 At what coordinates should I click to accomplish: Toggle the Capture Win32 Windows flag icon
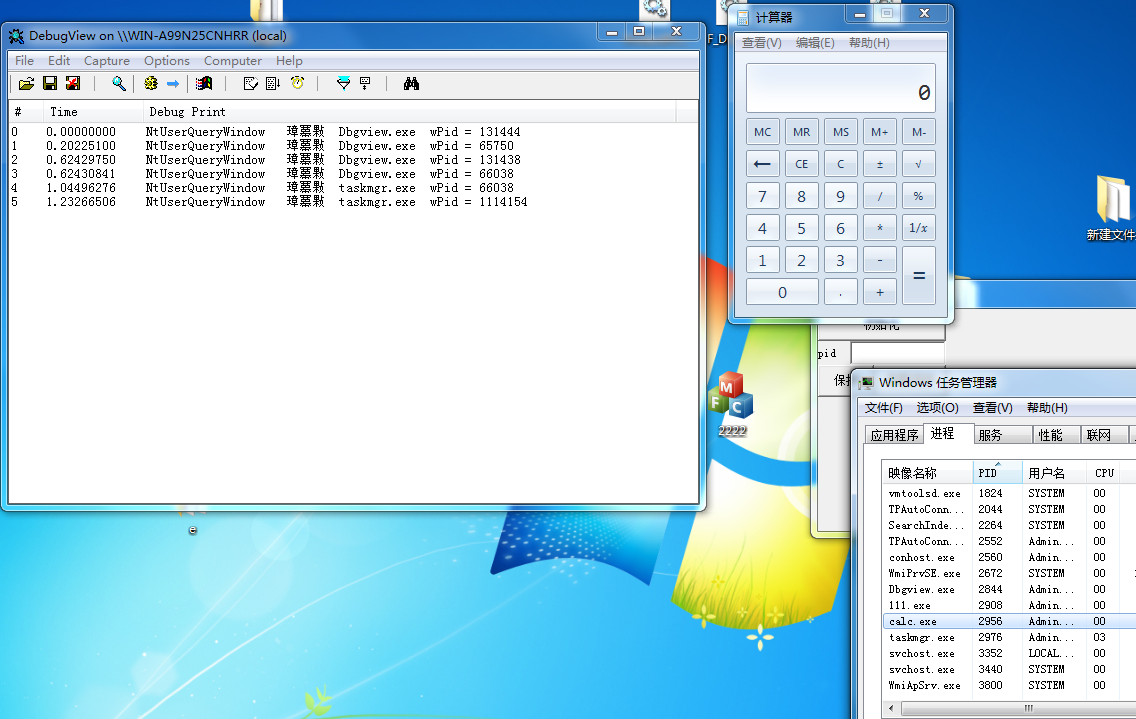[x=204, y=83]
